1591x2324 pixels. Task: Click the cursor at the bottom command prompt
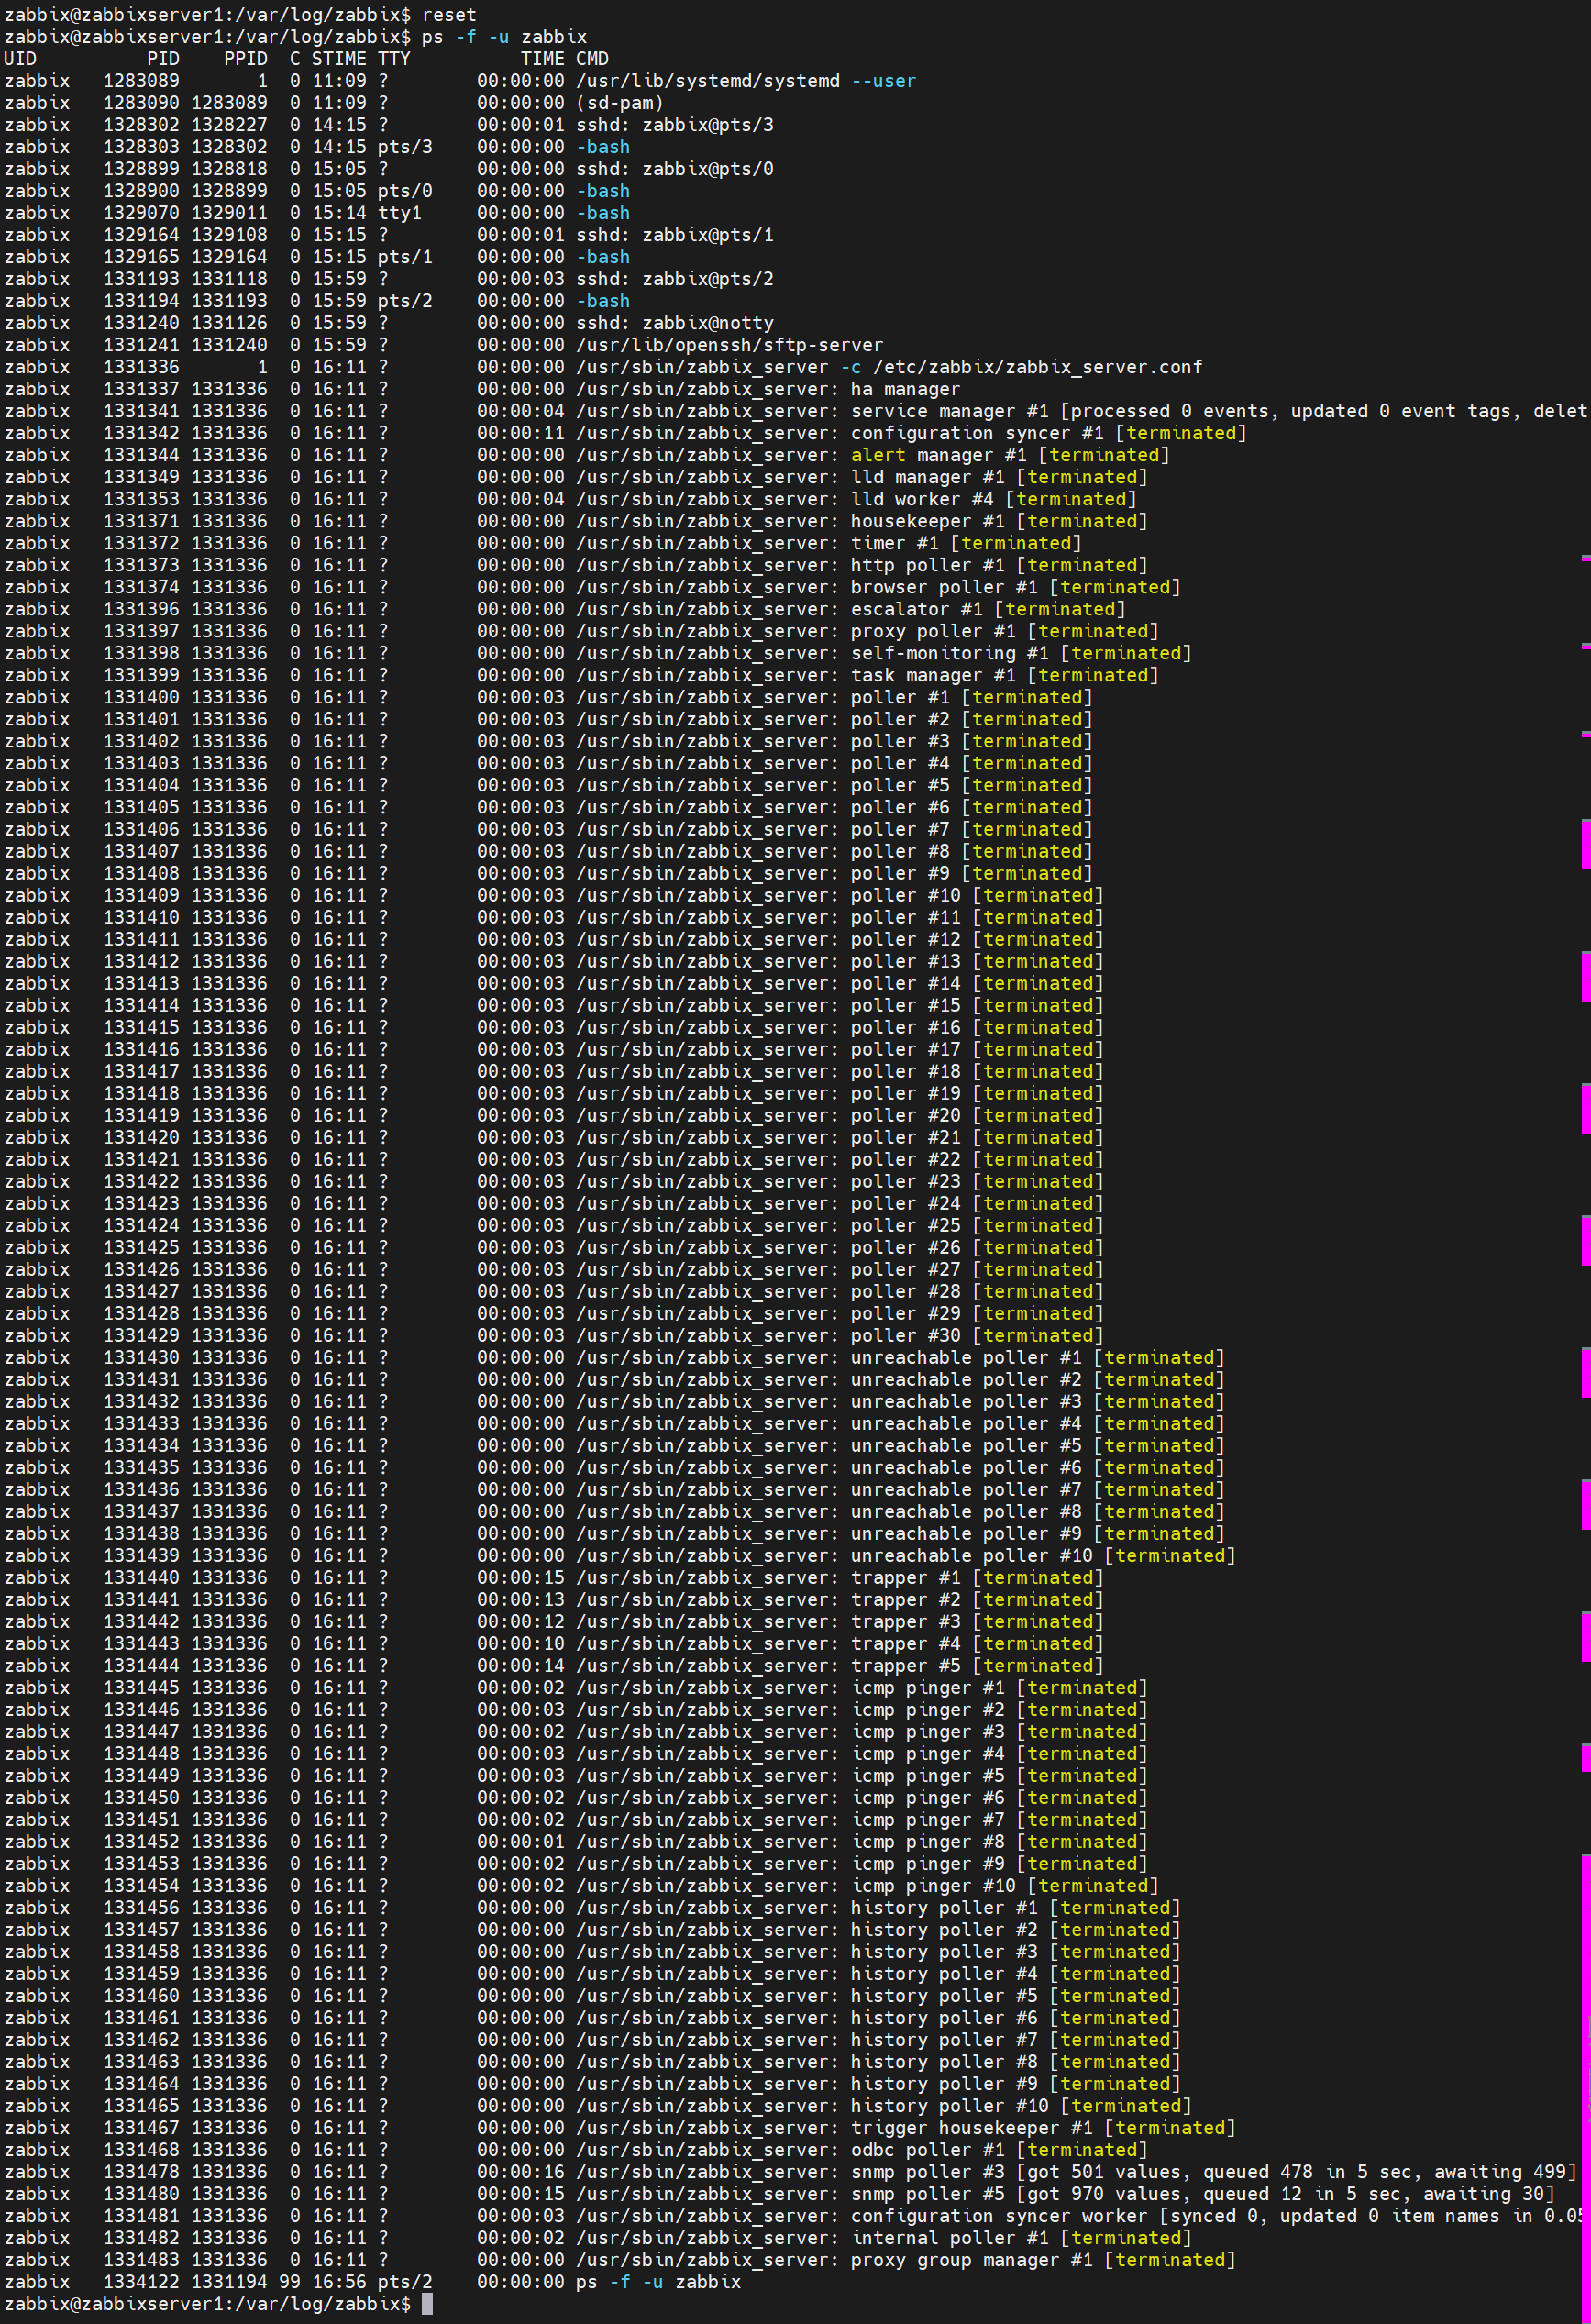coord(427,2304)
